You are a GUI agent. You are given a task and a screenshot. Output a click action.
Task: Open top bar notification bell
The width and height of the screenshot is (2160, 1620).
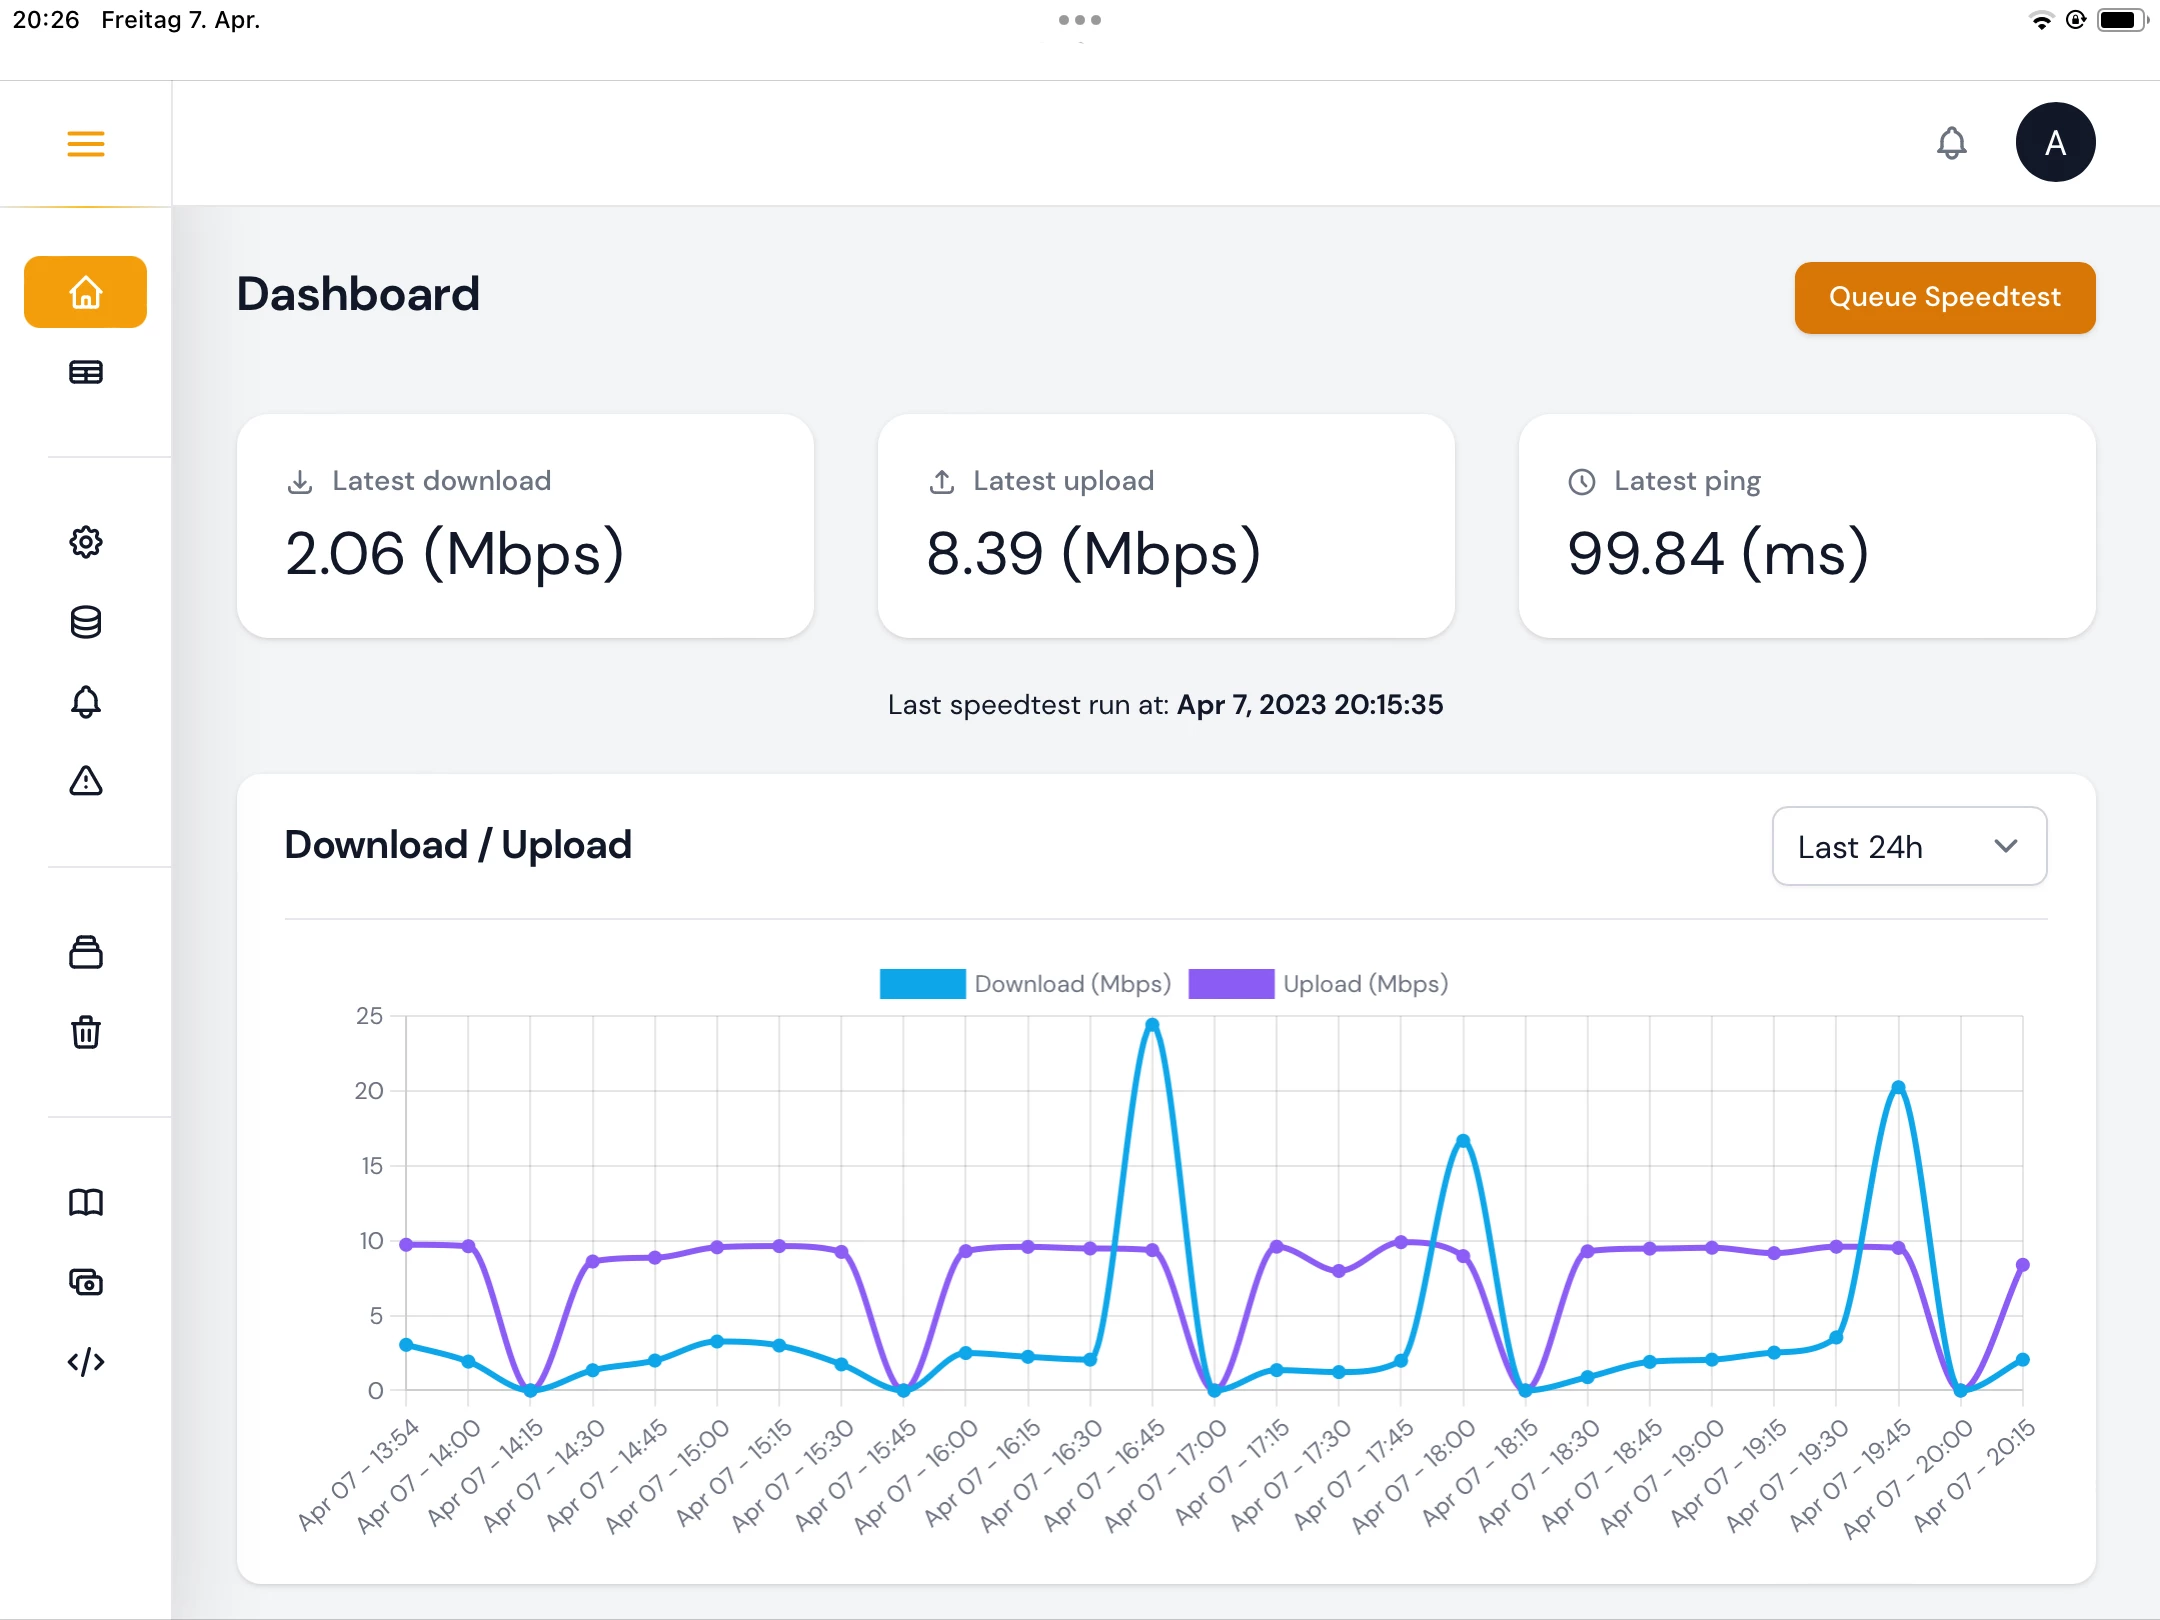[1951, 144]
